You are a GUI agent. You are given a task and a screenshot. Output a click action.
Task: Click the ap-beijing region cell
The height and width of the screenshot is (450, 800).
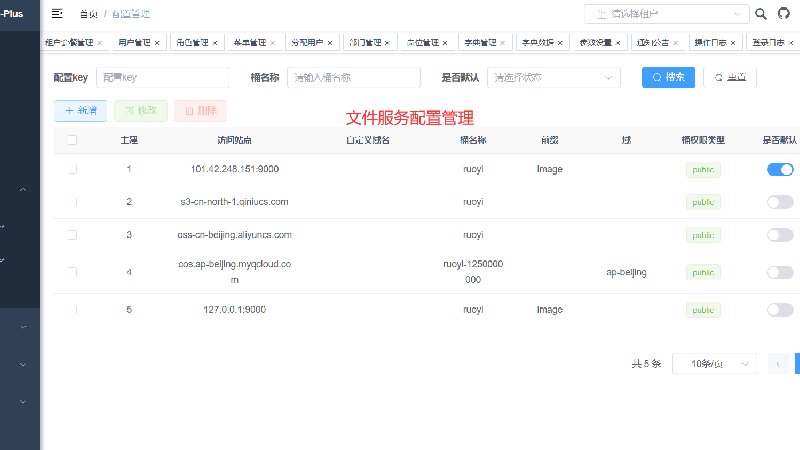626,272
